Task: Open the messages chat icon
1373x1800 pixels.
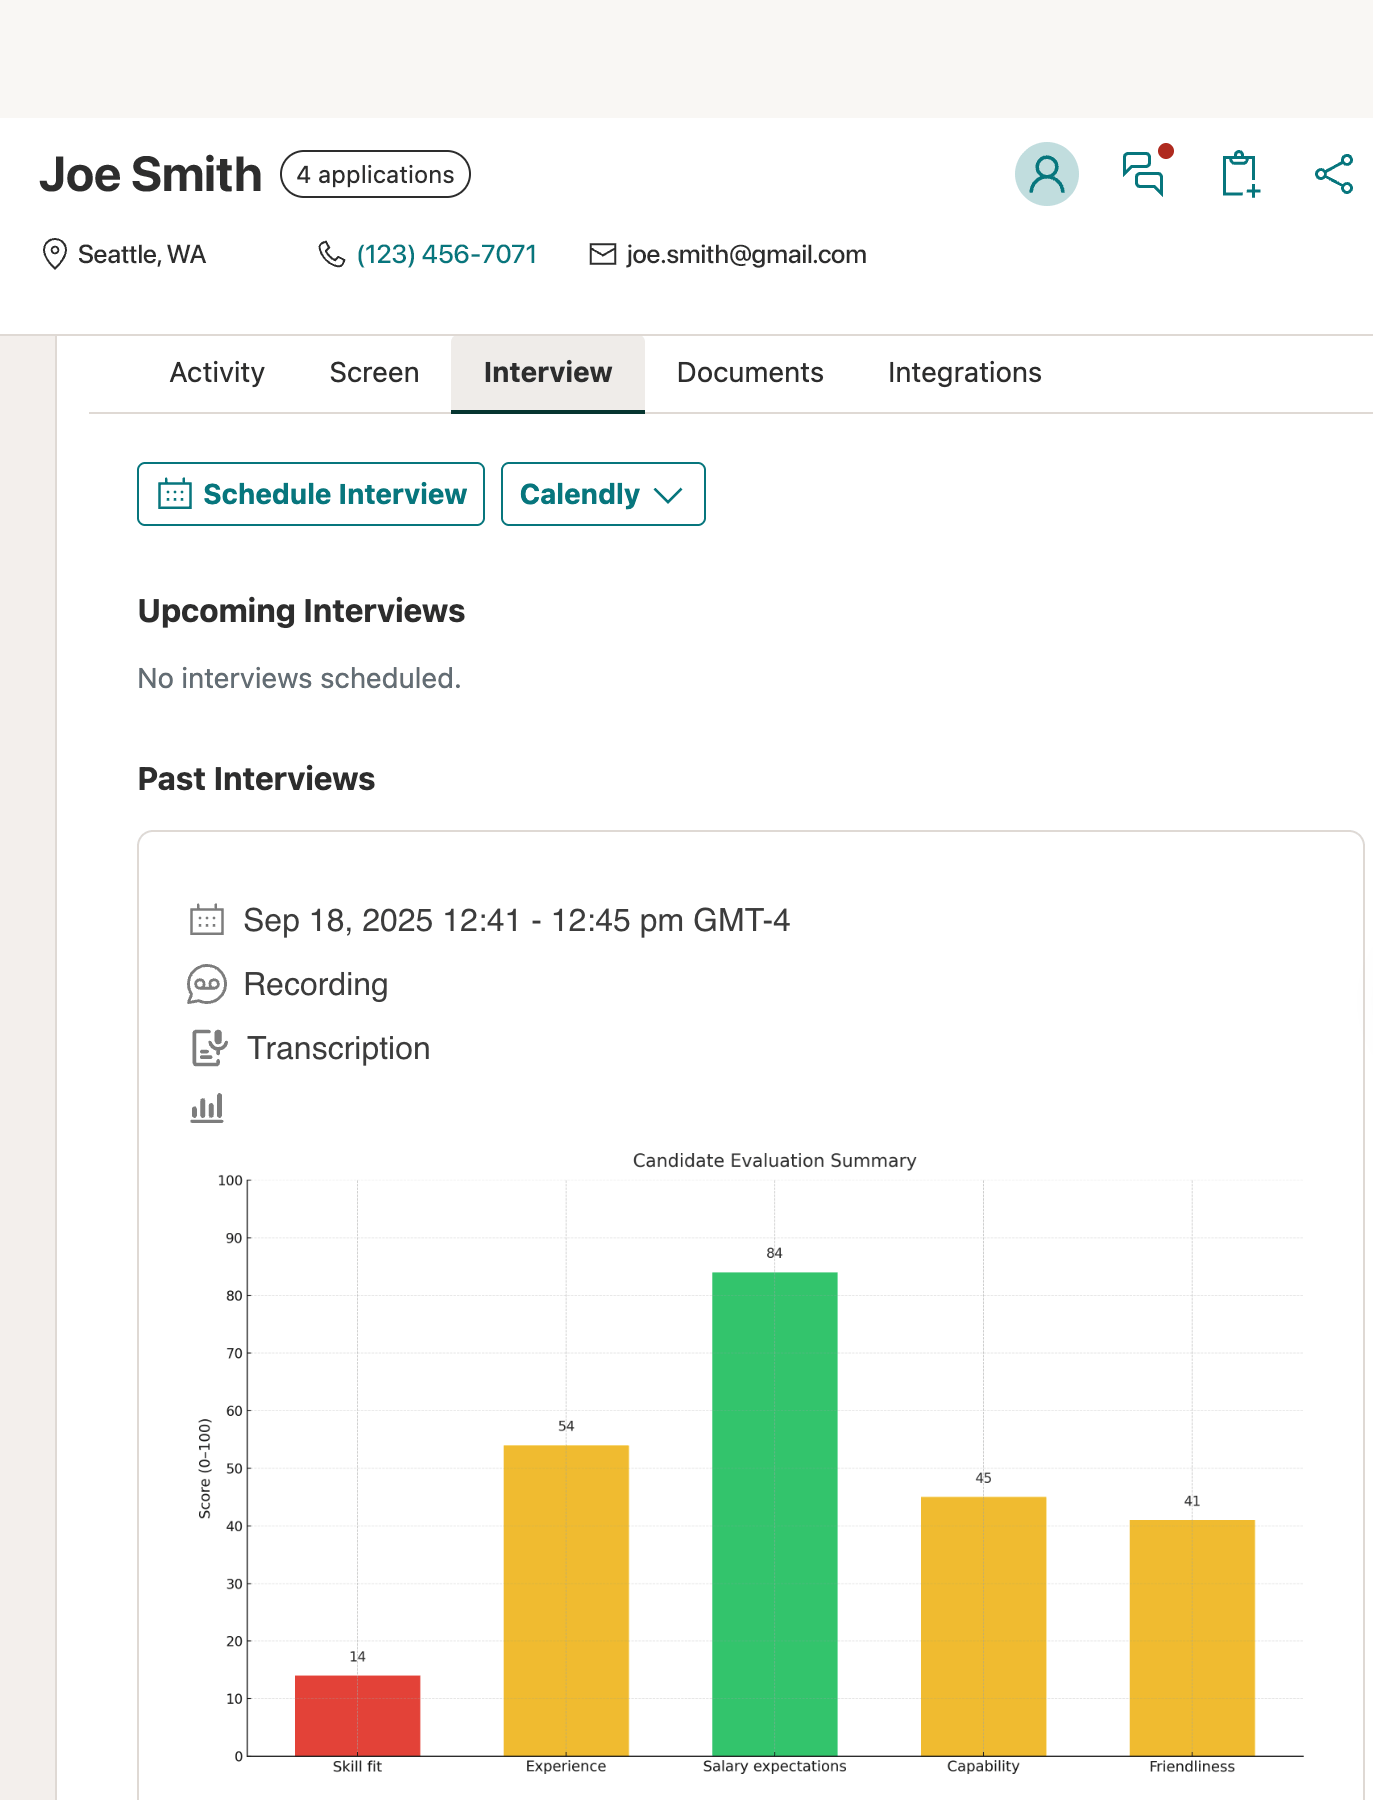Action: [1144, 174]
